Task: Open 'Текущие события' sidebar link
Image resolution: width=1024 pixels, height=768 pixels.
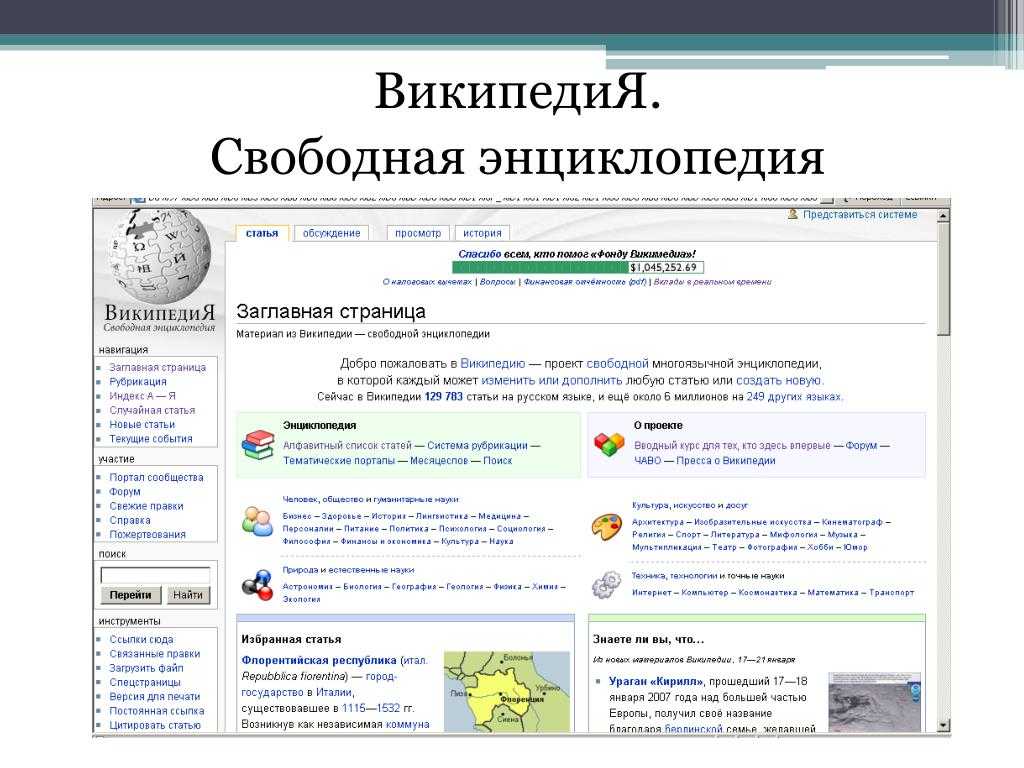Action: click(151, 439)
